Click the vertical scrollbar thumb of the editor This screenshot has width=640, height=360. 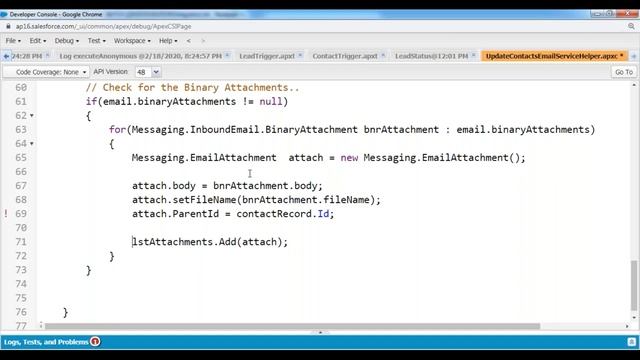[x=633, y=285]
